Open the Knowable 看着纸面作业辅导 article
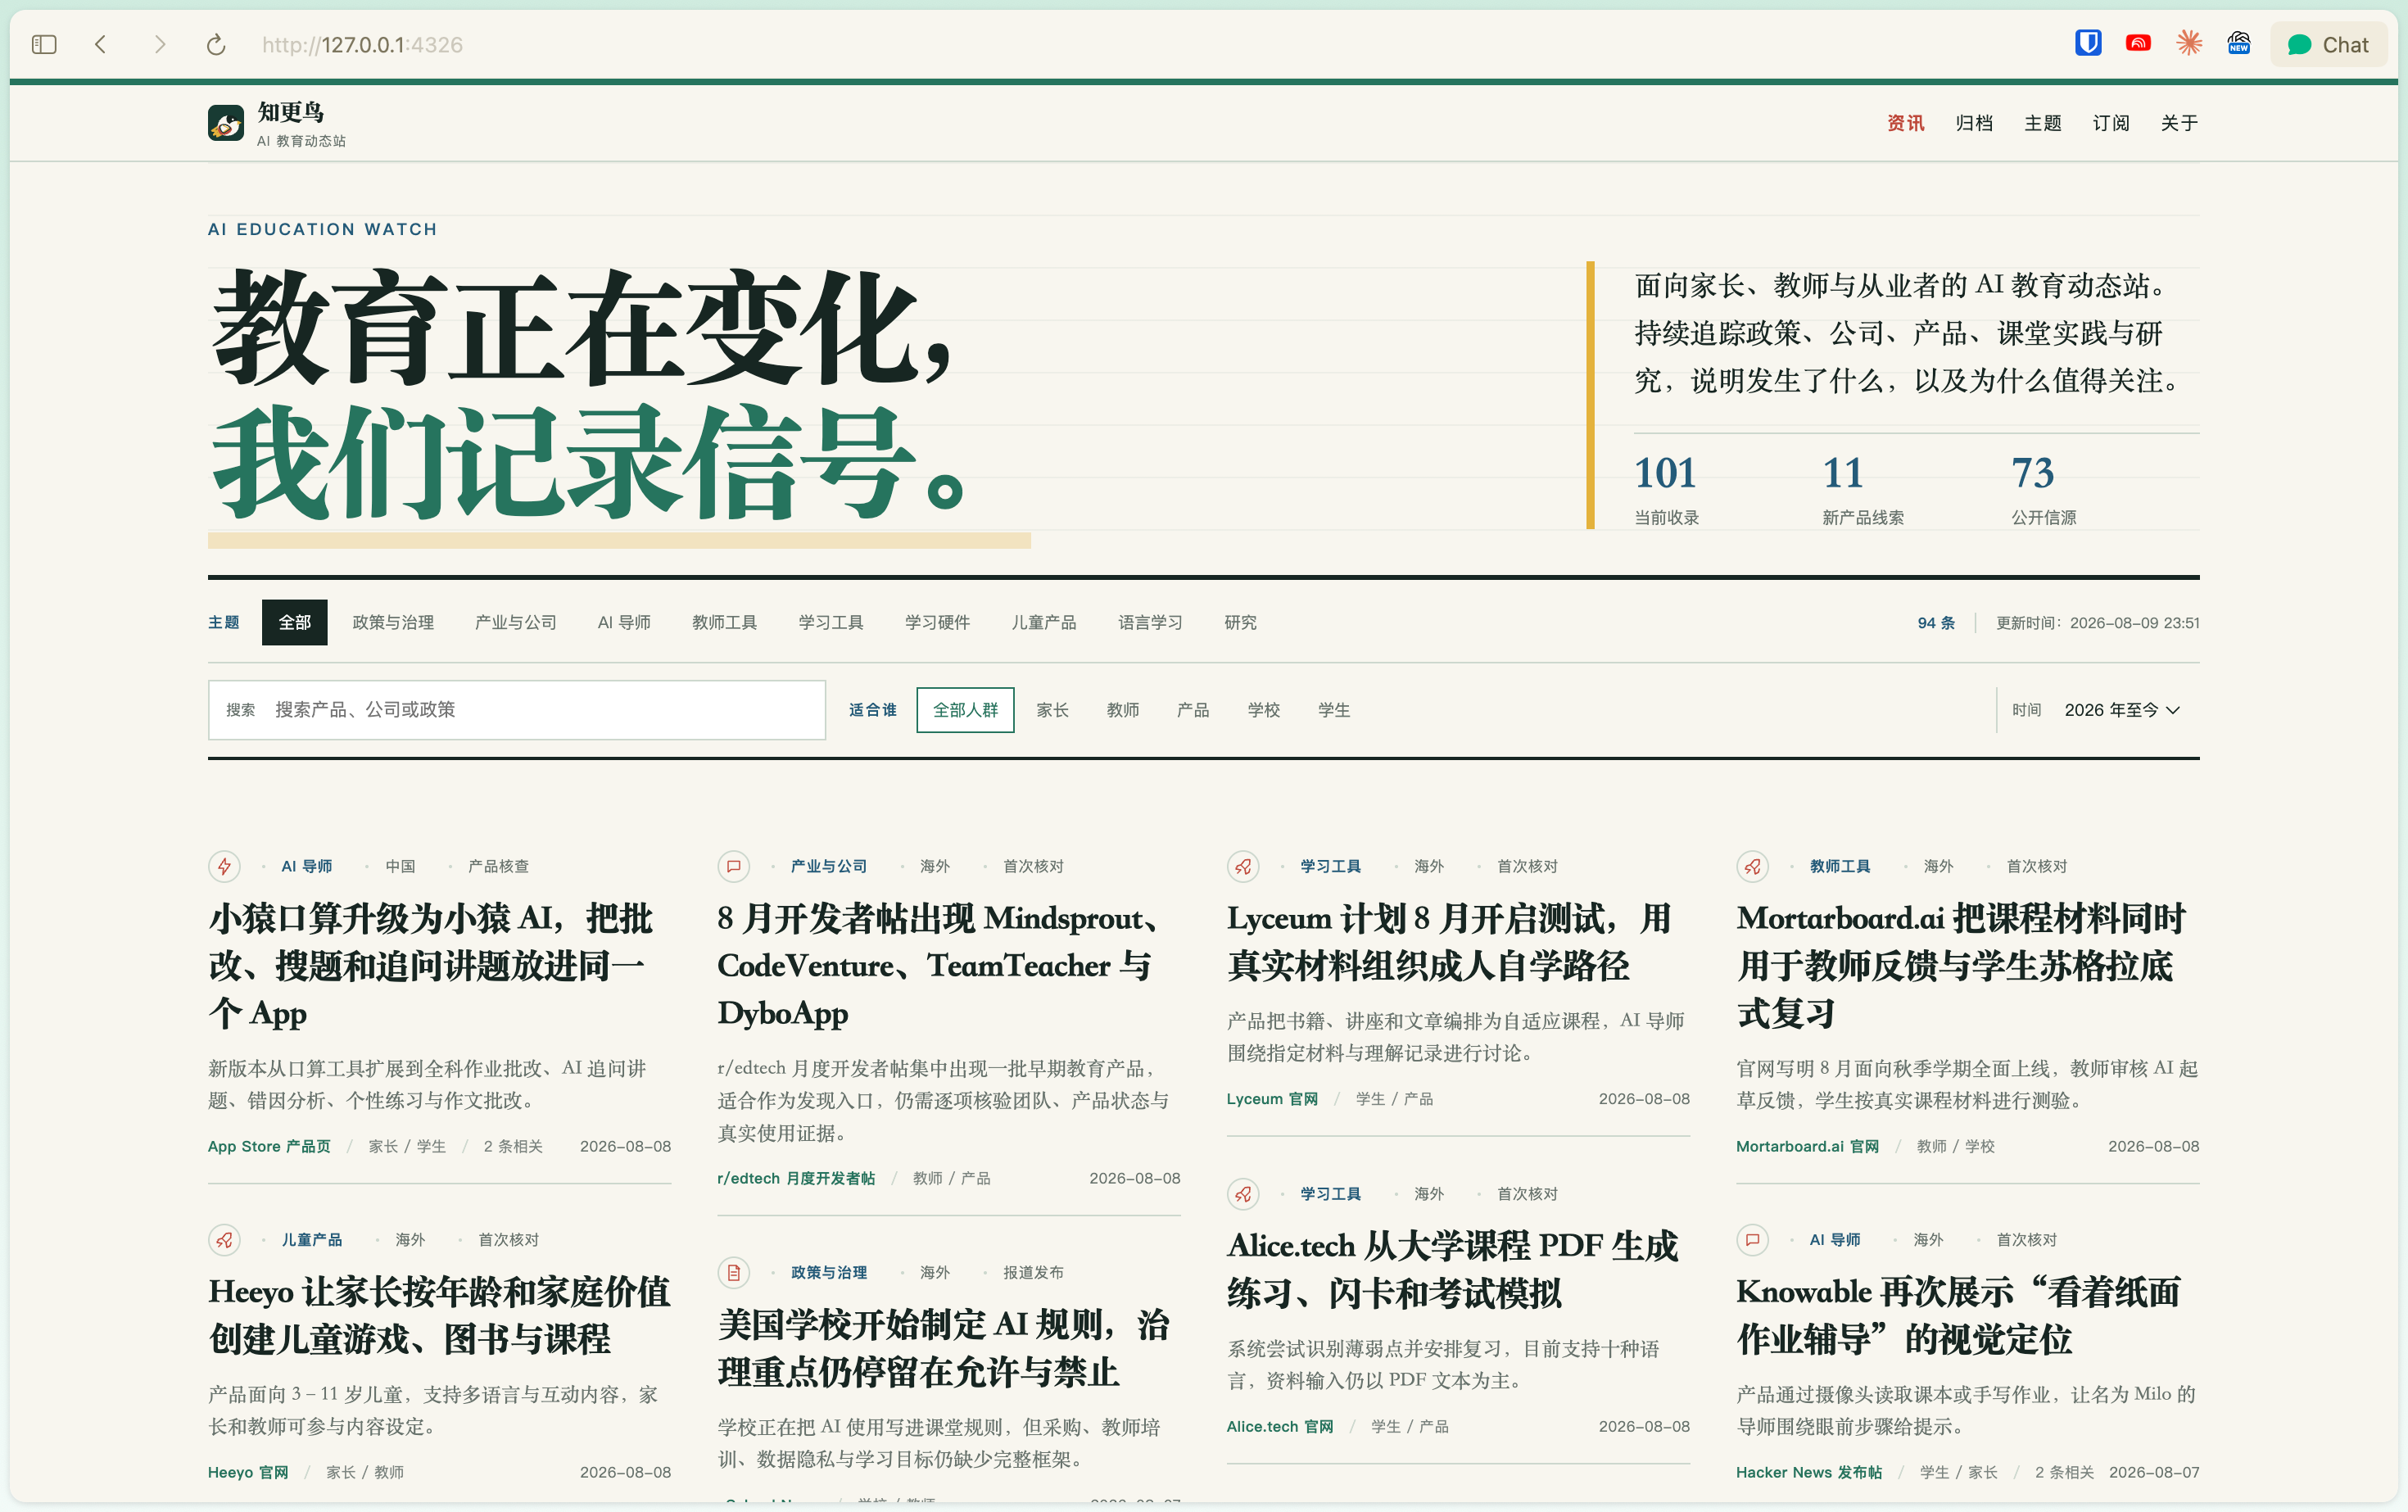2408x1512 pixels. [1958, 1315]
